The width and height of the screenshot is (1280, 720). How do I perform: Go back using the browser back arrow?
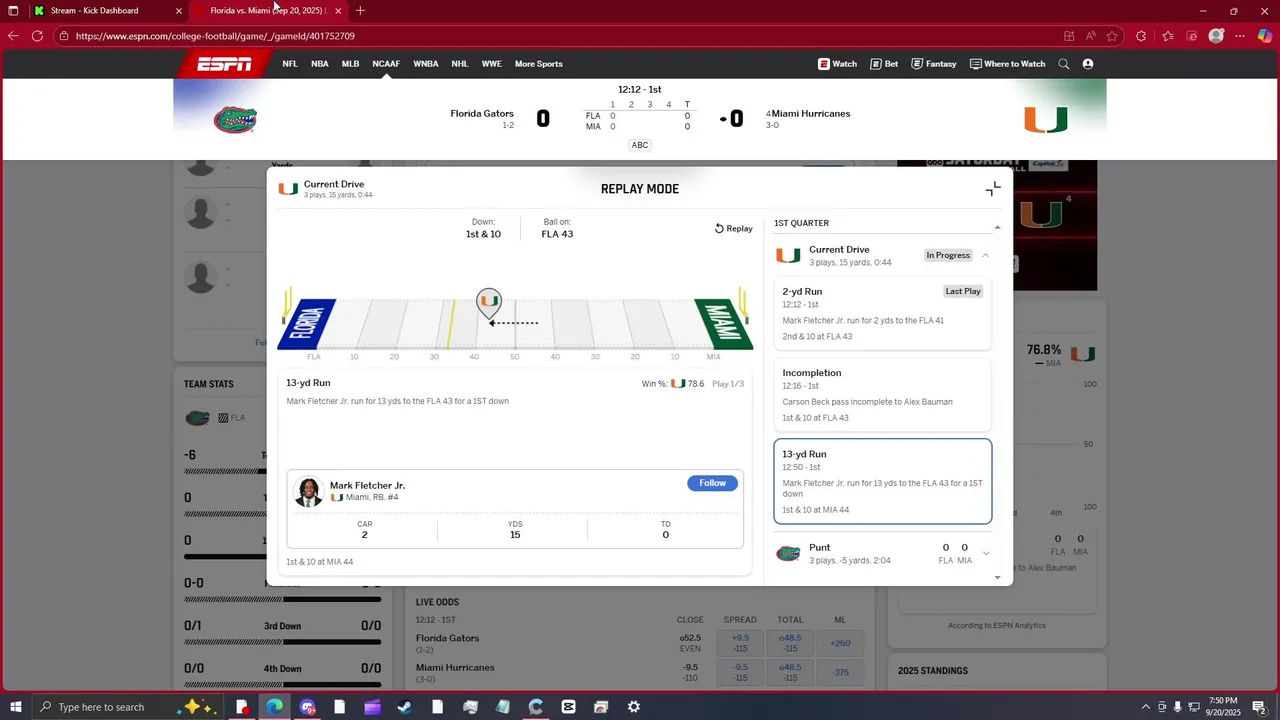coord(13,36)
